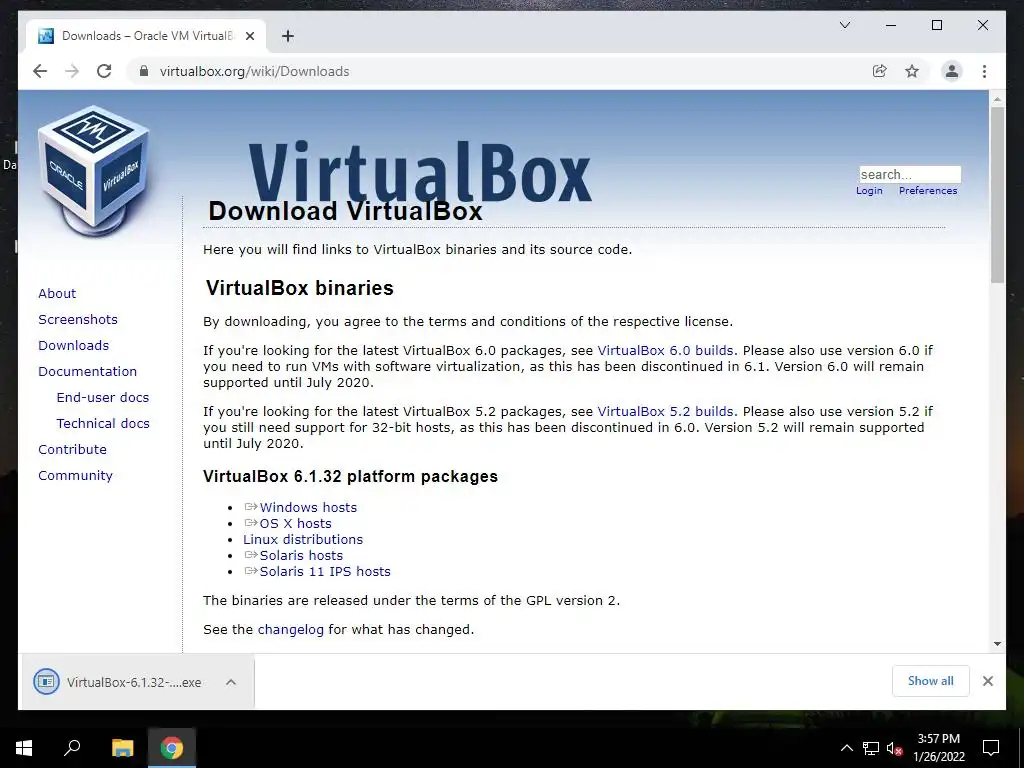1024x768 pixels.
Task: Open the notification center icon
Action: point(991,748)
